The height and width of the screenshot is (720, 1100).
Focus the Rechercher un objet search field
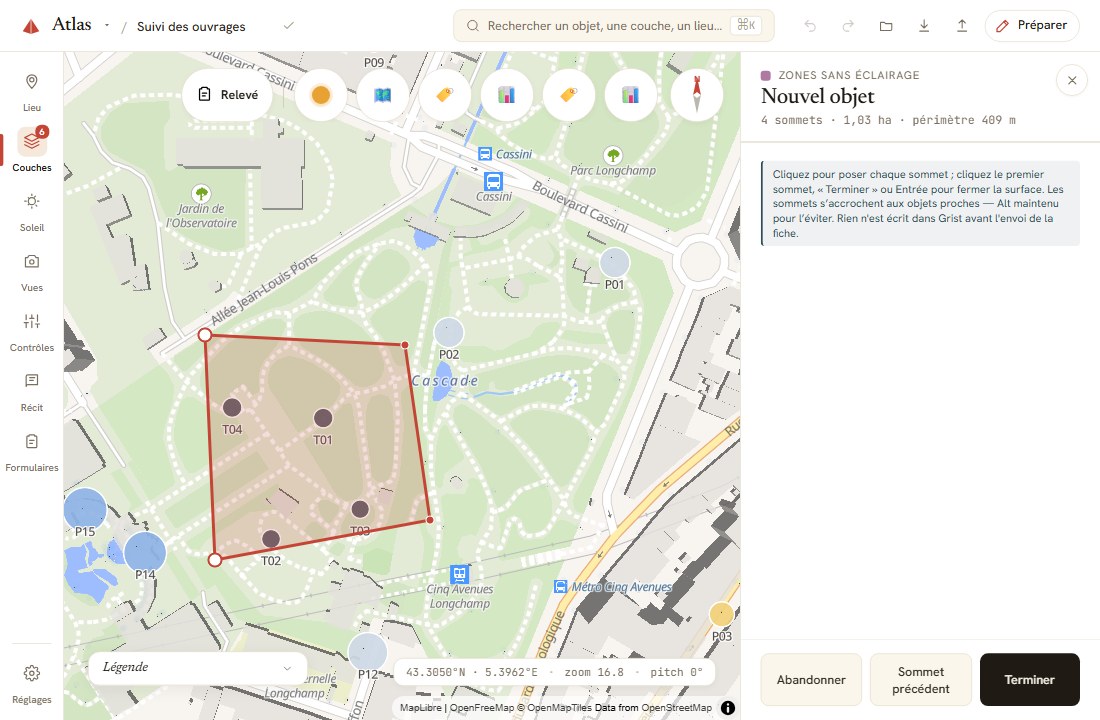pyautogui.click(x=613, y=26)
